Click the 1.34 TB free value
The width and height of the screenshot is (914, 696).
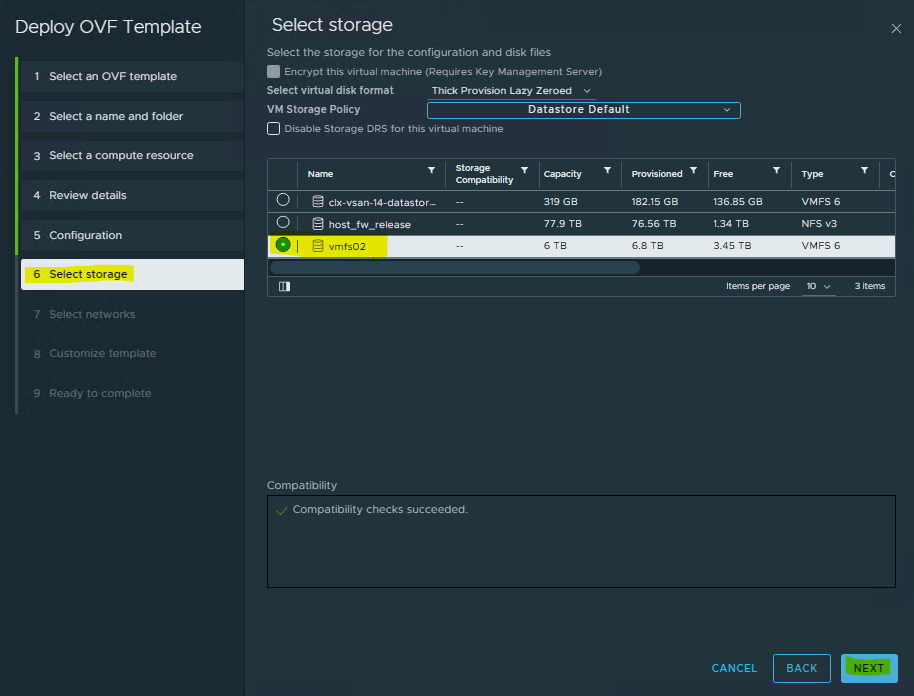731,224
